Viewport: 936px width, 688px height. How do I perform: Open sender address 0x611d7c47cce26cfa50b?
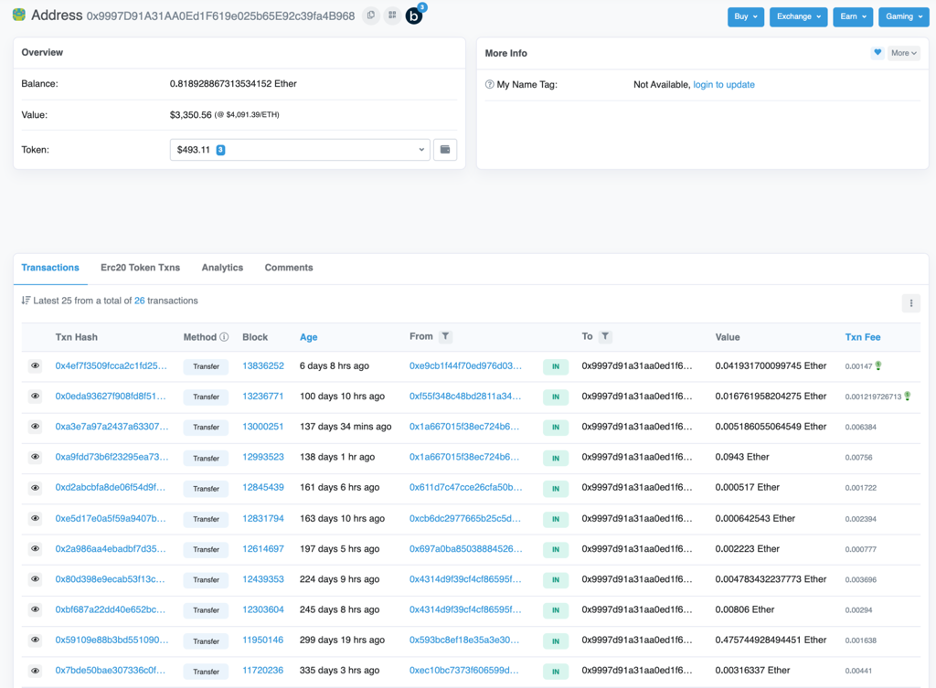pos(466,488)
